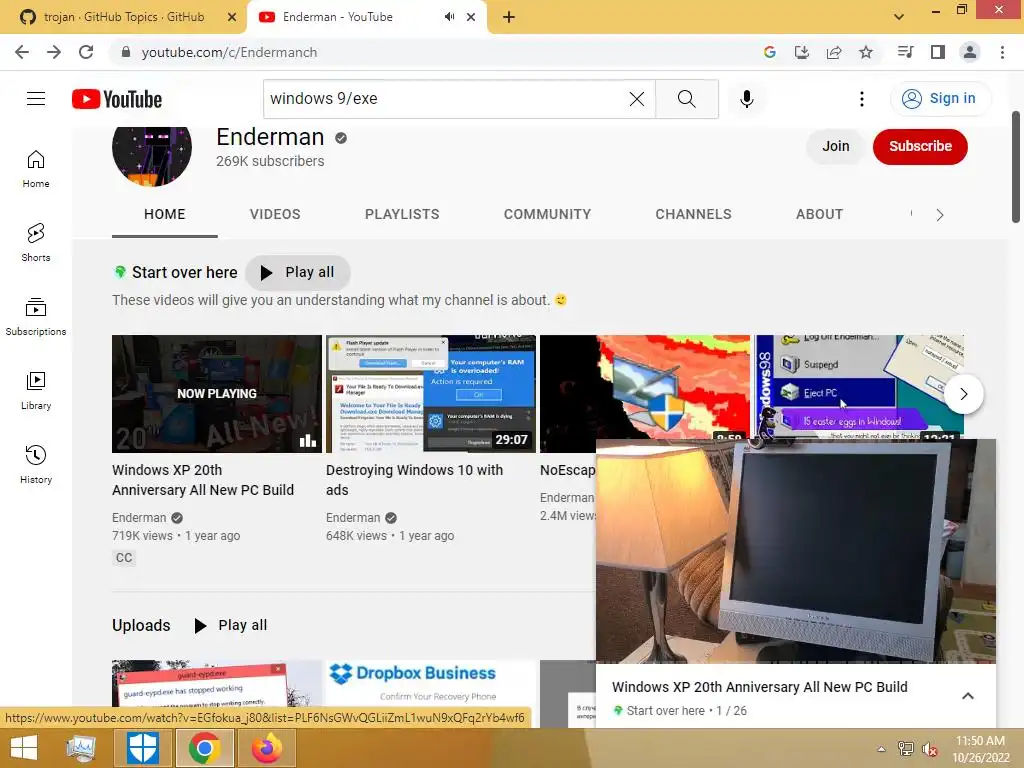The height and width of the screenshot is (768, 1024).
Task: Click the share page icon in address bar
Action: 834,52
